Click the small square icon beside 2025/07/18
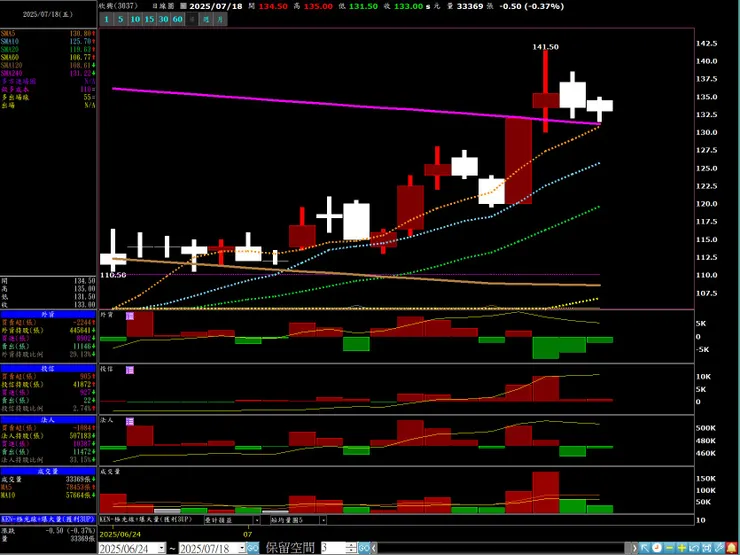 [183, 6]
